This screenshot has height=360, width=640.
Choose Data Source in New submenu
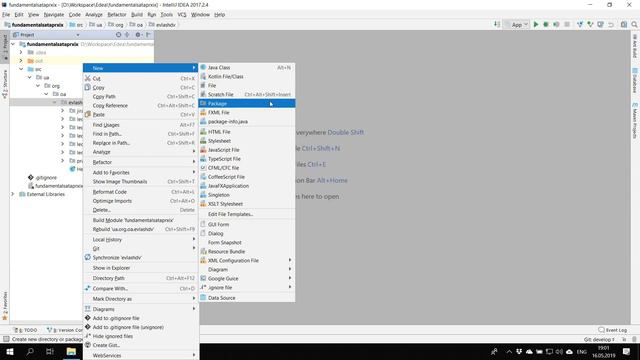tap(247, 298)
